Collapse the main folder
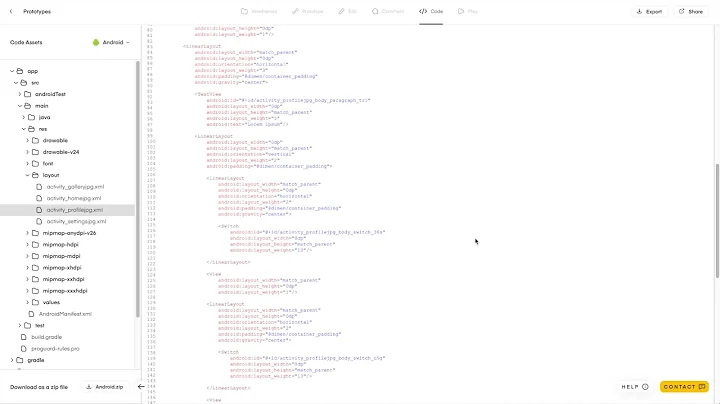Screen dimensions: 720x404 click(20, 106)
